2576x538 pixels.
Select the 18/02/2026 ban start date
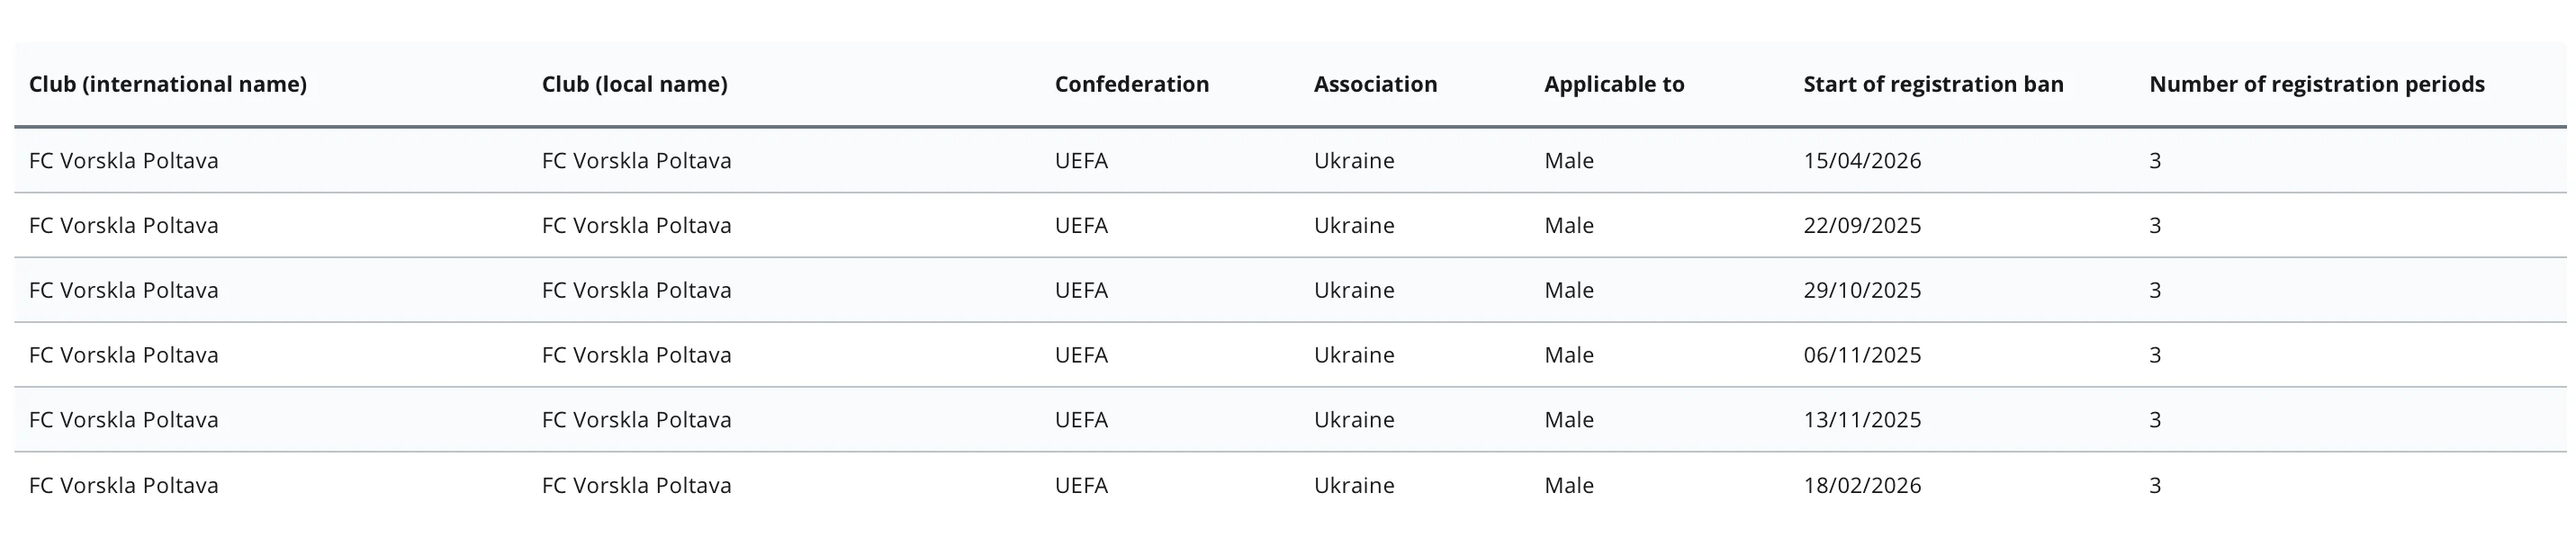tap(1862, 486)
